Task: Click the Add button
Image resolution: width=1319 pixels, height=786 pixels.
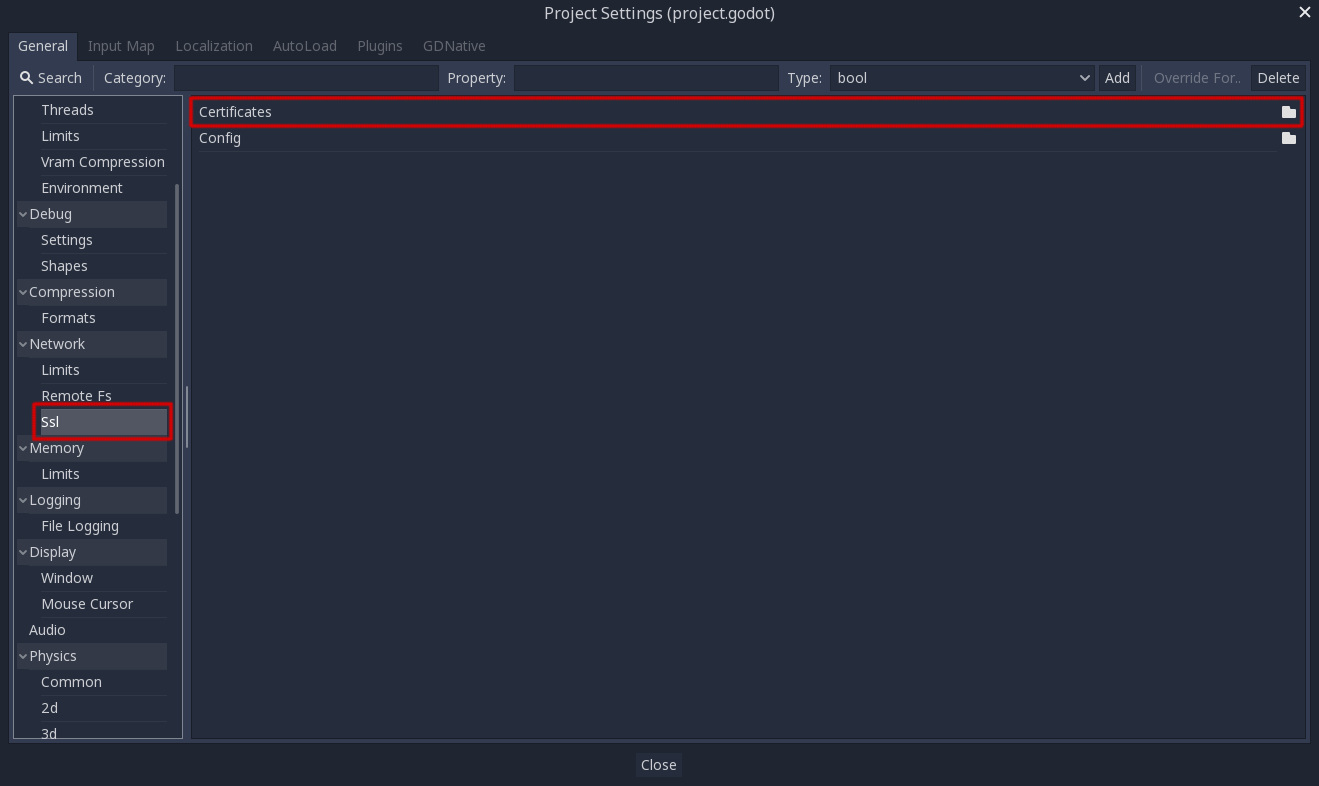Action: coord(1117,77)
